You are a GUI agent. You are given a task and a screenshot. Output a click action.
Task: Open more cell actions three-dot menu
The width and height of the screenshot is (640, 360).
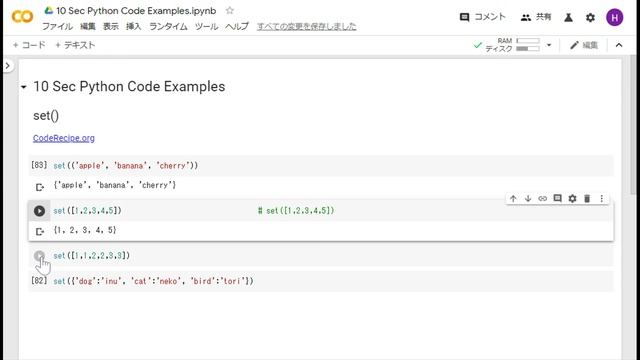602,198
